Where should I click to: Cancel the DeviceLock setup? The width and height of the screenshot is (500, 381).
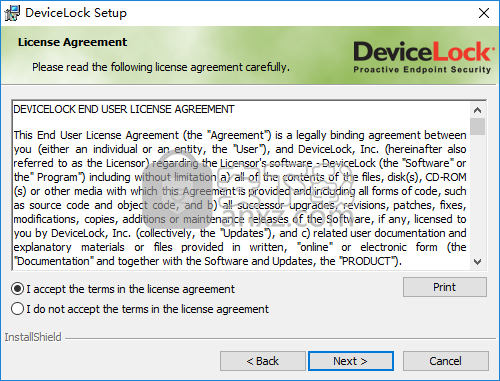click(446, 361)
